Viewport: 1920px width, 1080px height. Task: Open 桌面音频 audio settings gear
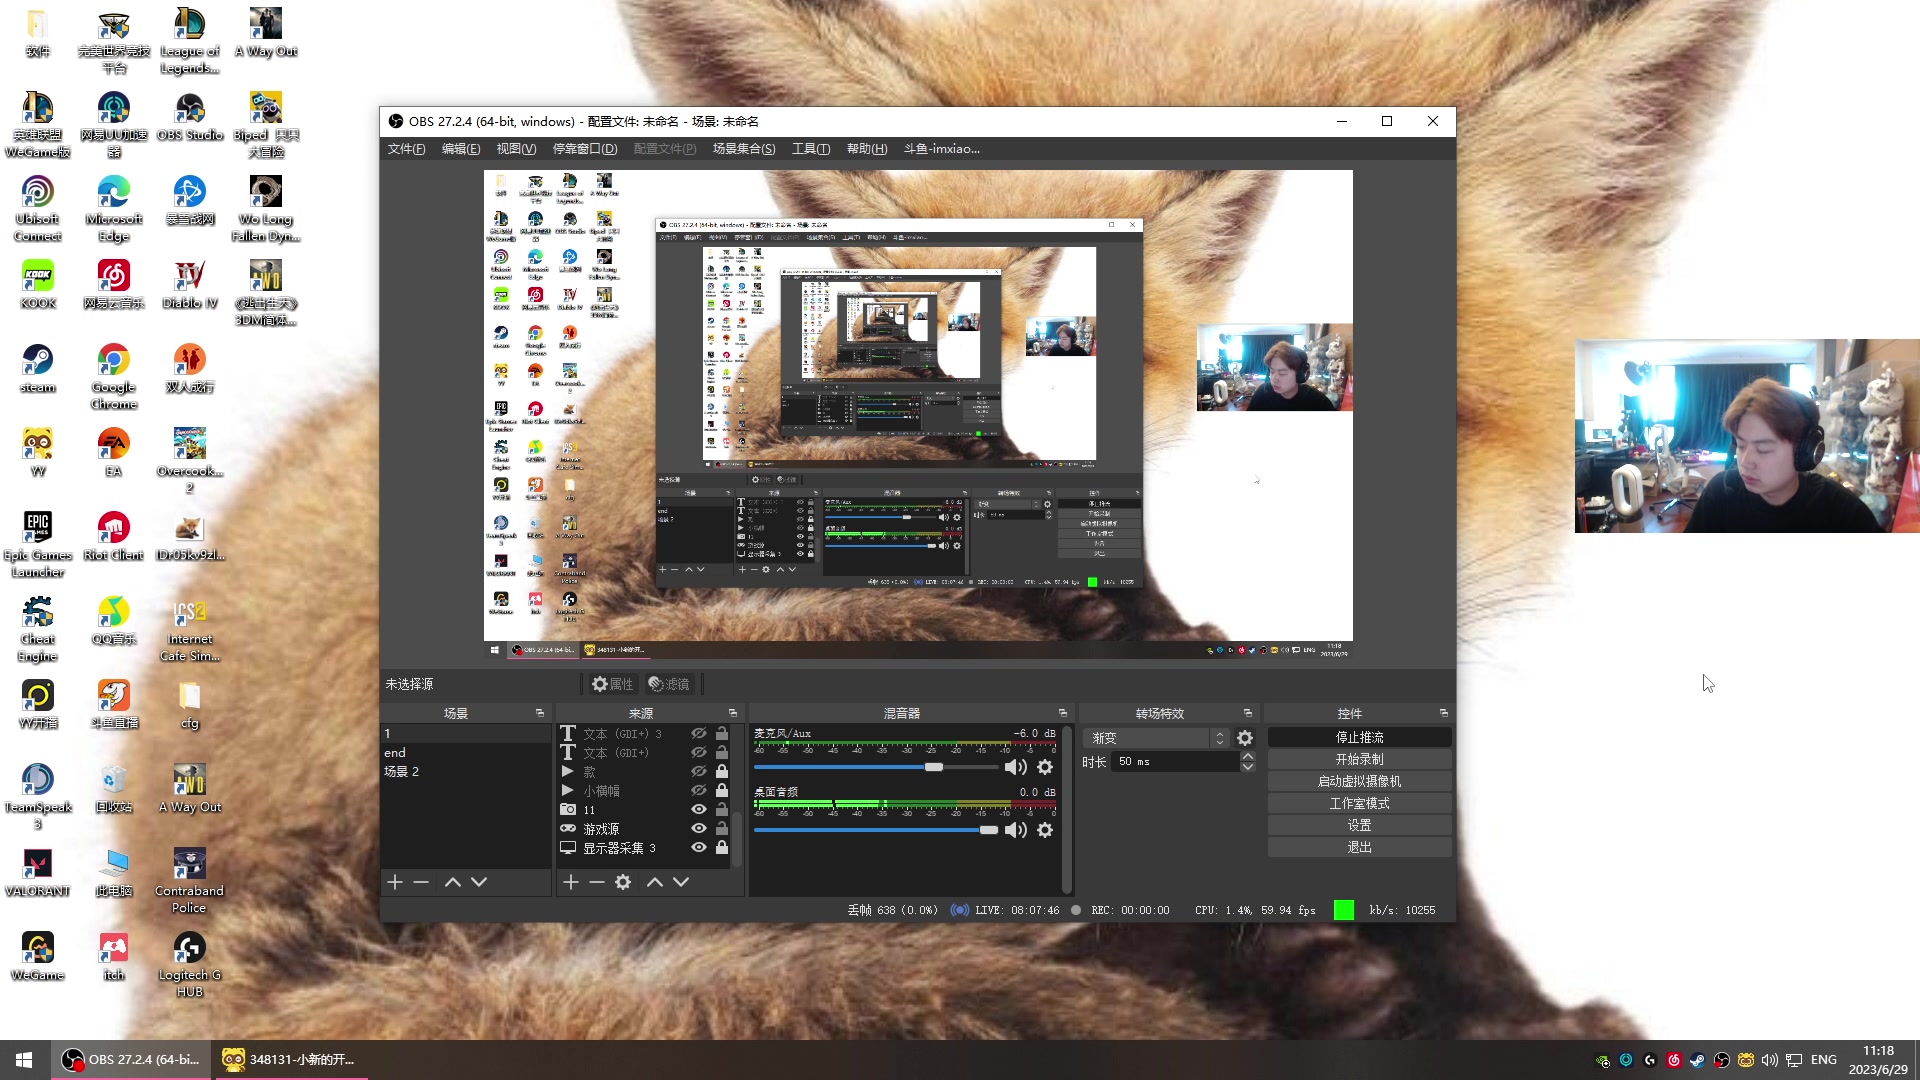[1045, 830]
